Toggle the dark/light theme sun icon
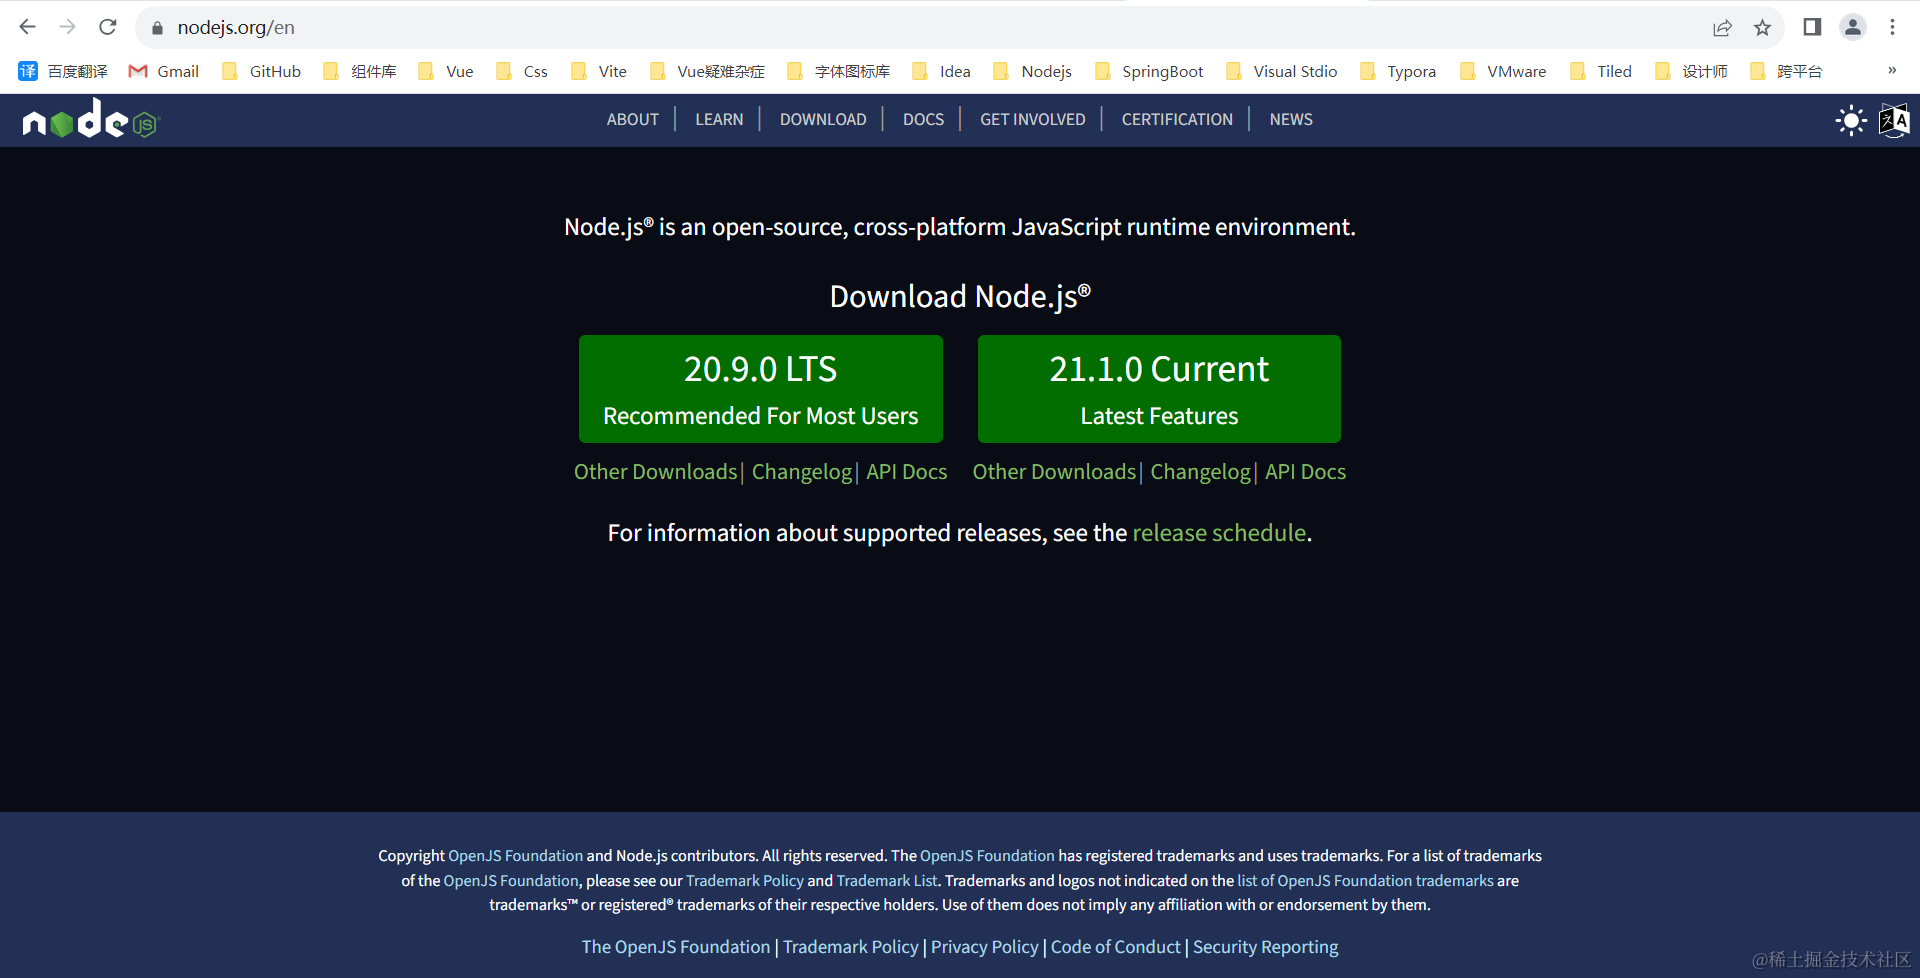Image resolution: width=1920 pixels, height=978 pixels. 1850,120
